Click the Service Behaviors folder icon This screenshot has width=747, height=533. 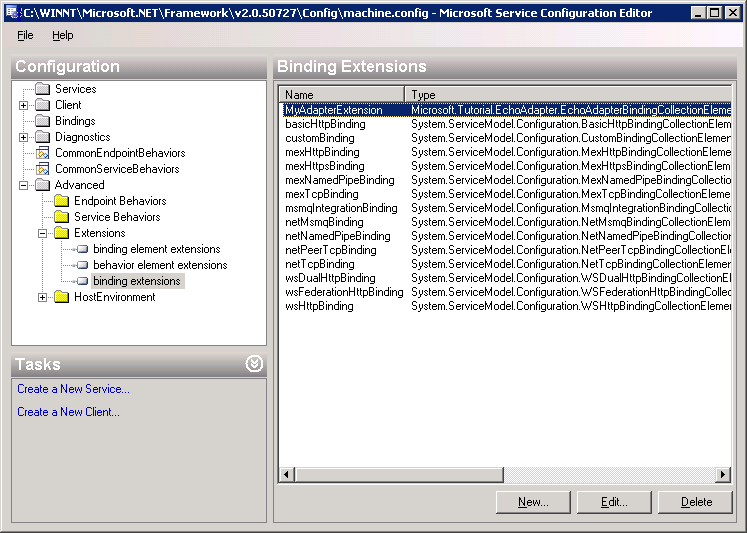coord(62,217)
